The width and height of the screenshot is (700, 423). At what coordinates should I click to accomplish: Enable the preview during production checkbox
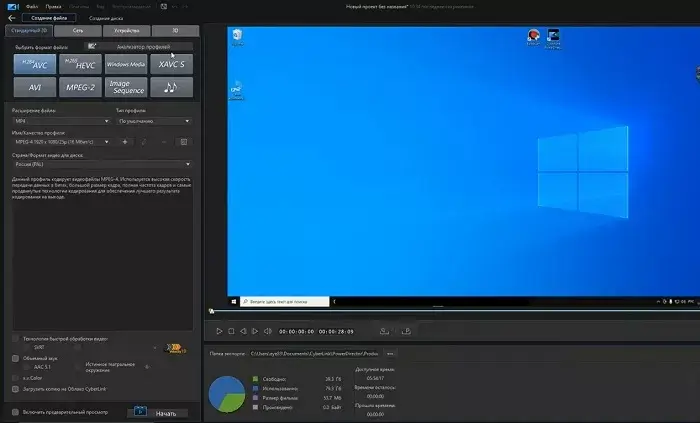click(x=15, y=411)
